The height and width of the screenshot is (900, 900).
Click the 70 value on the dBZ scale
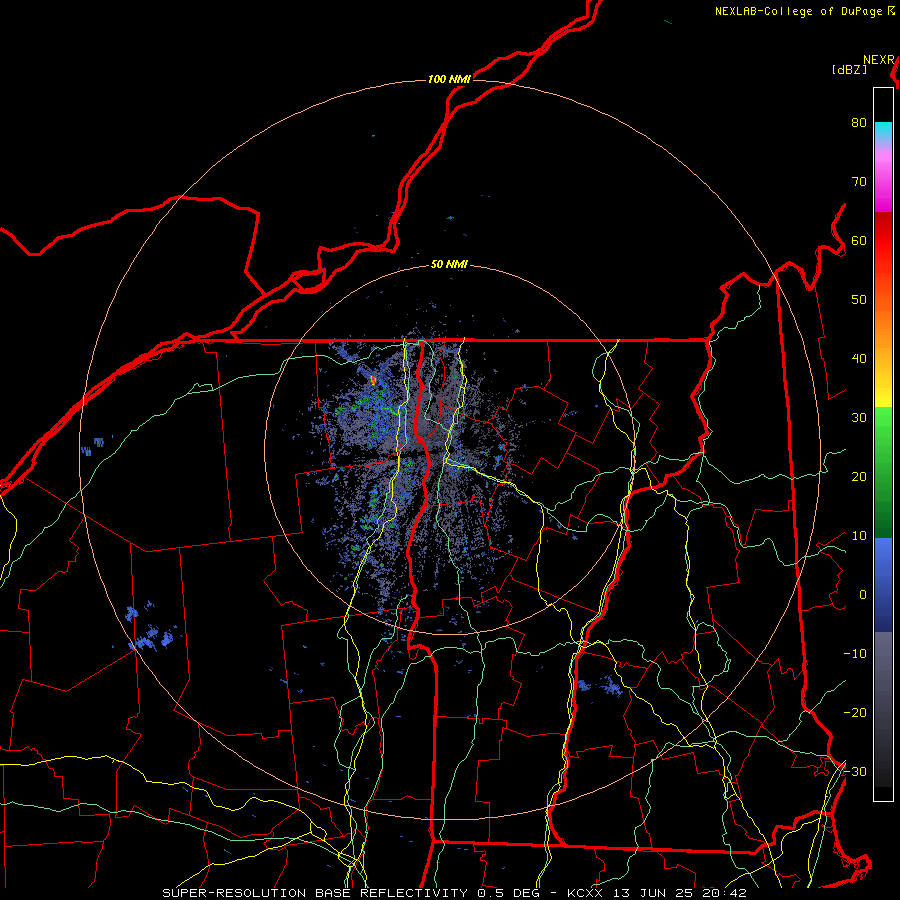(859, 182)
